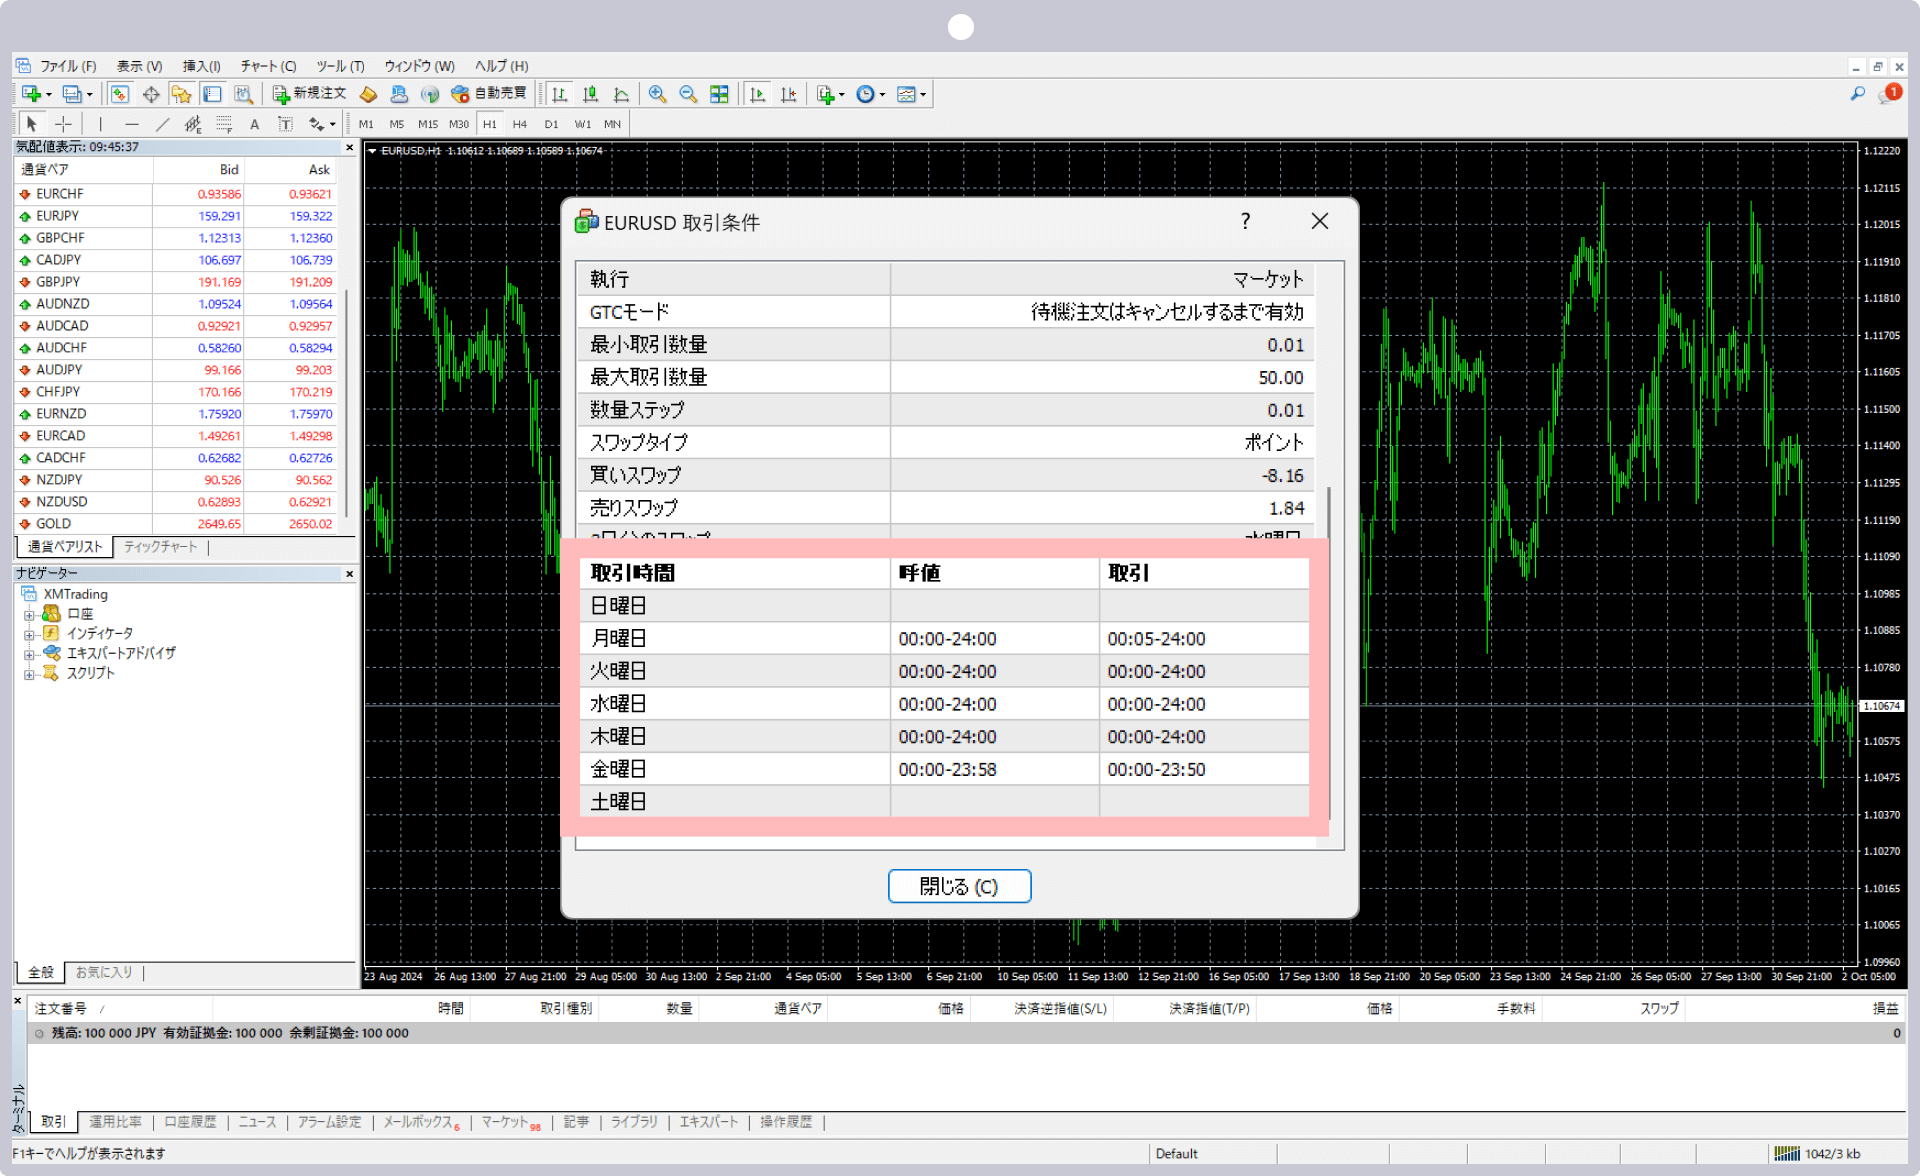The image size is (1920, 1176).
Task: Select the crosshair tool
Action: click(63, 124)
